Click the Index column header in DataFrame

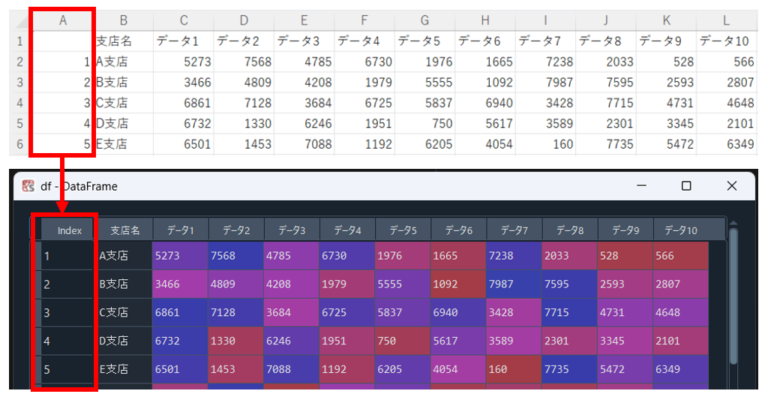(68, 230)
